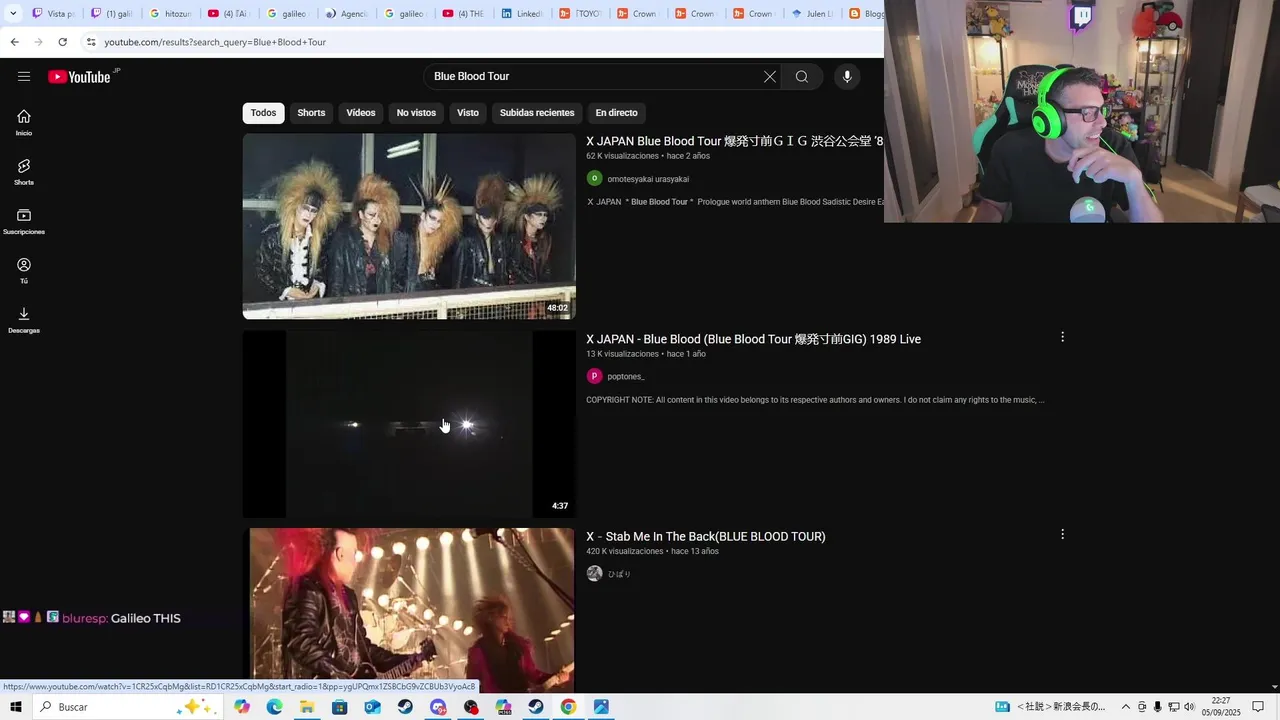This screenshot has height=720, width=1280.
Task: Select the En directo filter chip
Action: pyautogui.click(x=616, y=113)
